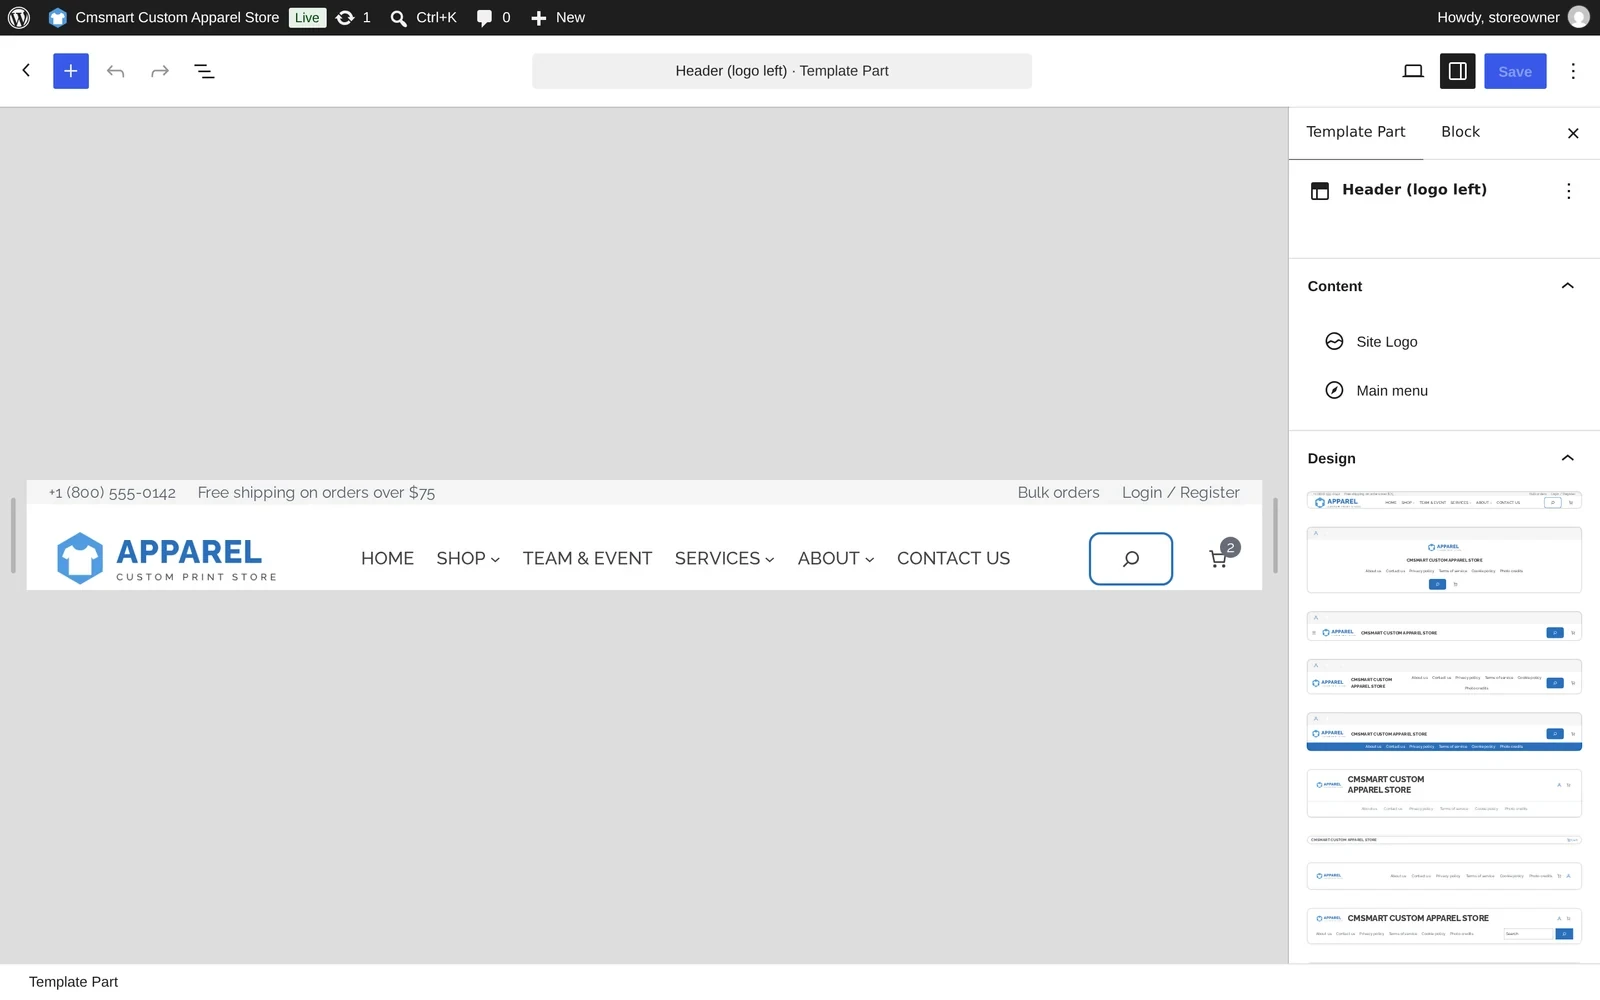This screenshot has width=1600, height=1000.
Task: Click the header search button
Action: click(x=1131, y=559)
